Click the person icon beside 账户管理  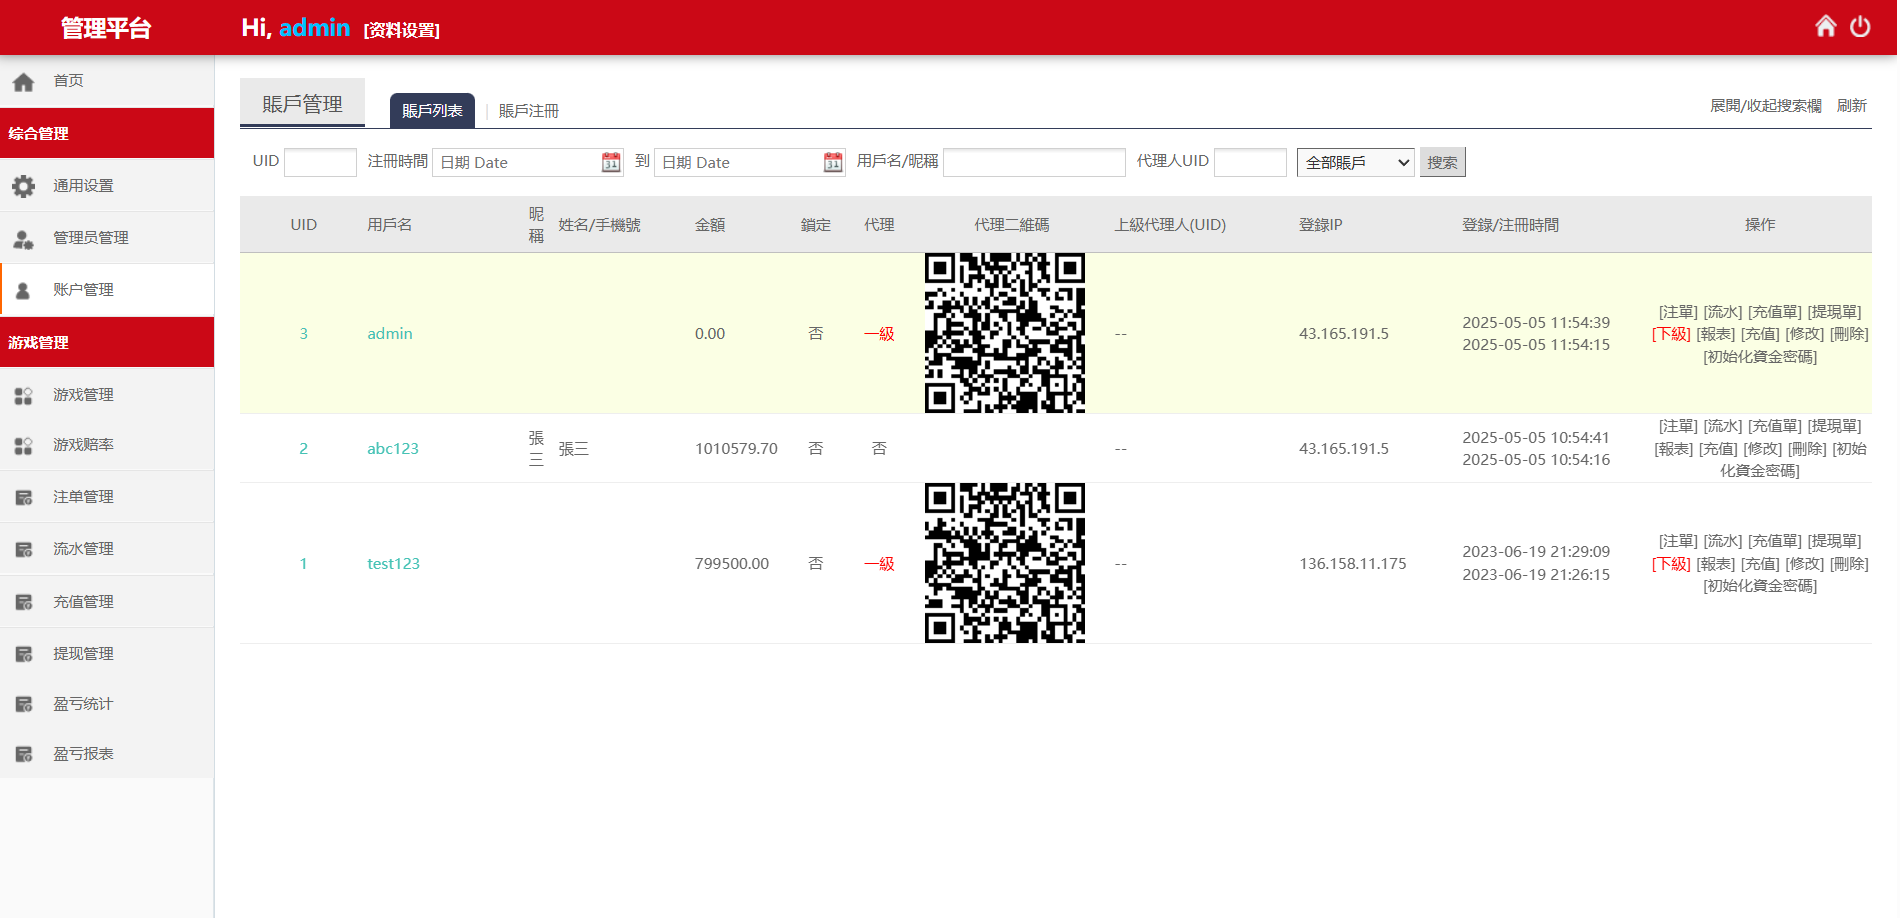pos(23,291)
